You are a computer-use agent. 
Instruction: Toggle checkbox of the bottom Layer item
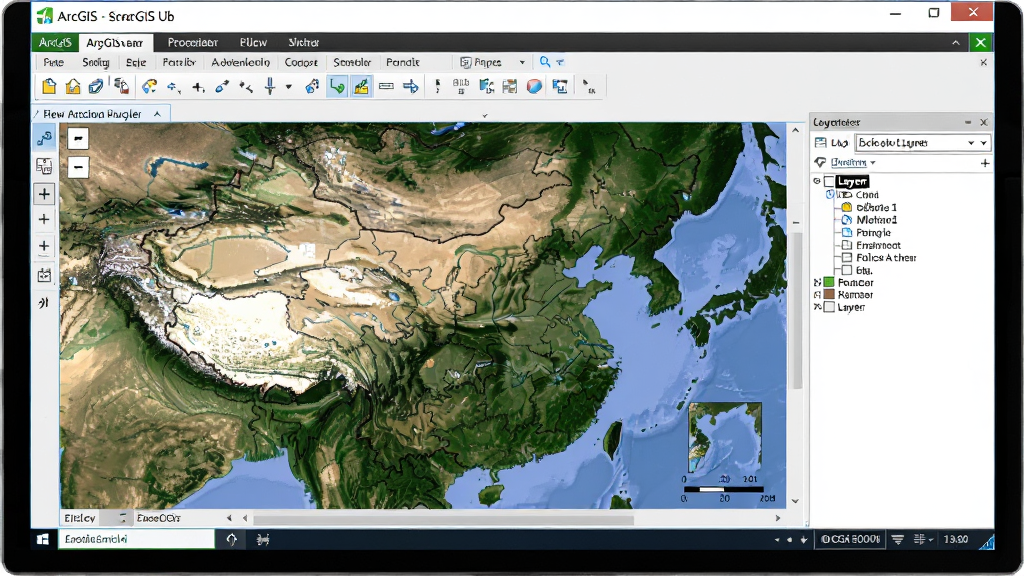point(829,307)
